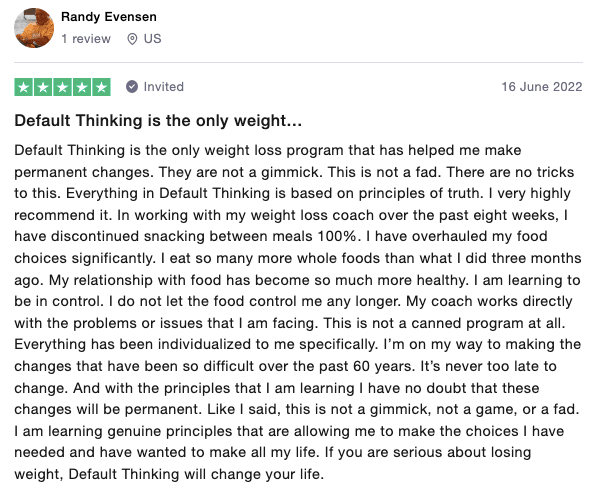The width and height of the screenshot is (601, 488).
Task: Click the Invited checkmark circle icon
Action: pyautogui.click(x=131, y=87)
